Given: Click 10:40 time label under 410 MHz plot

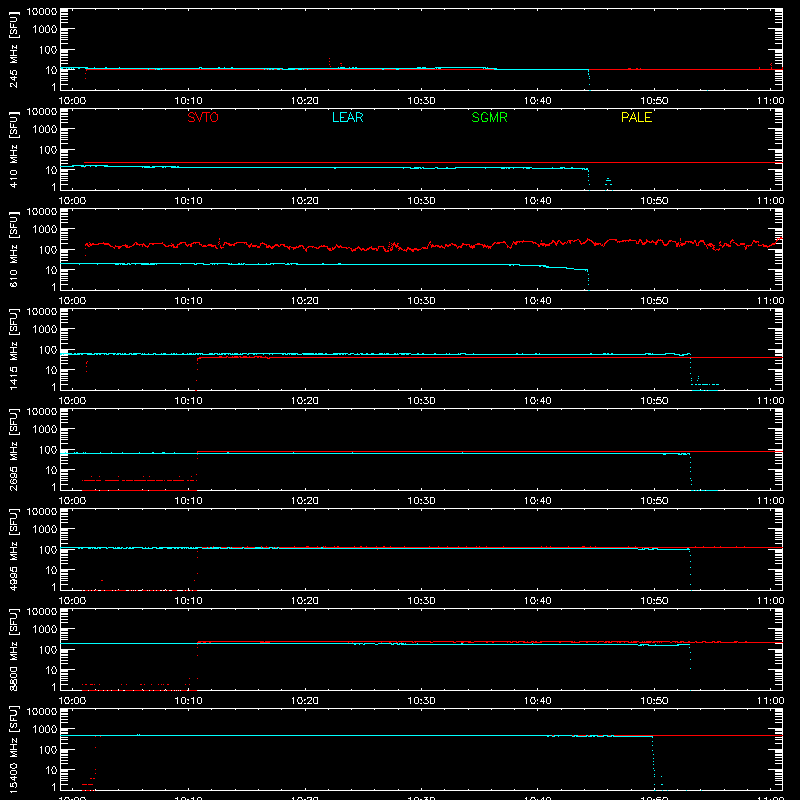Looking at the screenshot, I should 538,201.
